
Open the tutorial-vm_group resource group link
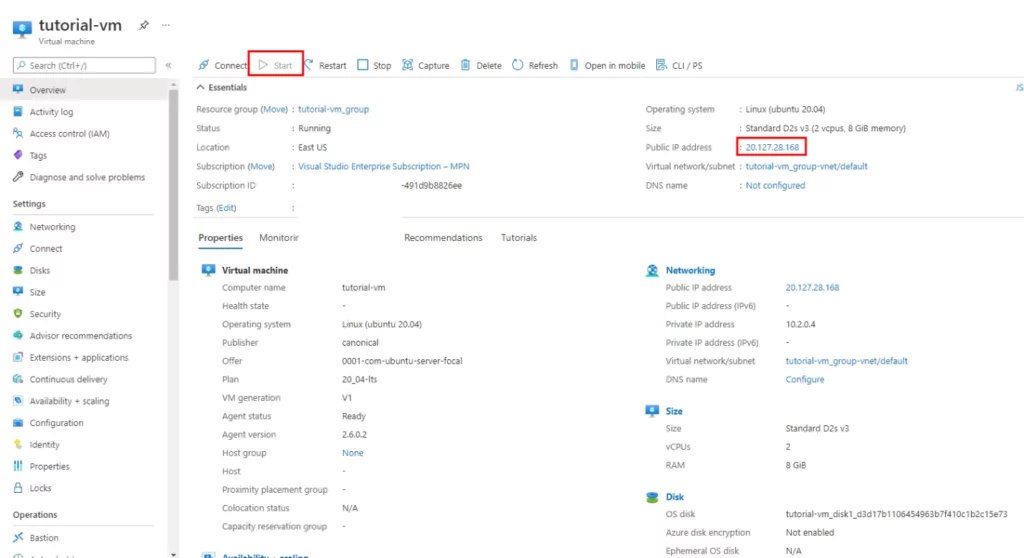tap(334, 109)
